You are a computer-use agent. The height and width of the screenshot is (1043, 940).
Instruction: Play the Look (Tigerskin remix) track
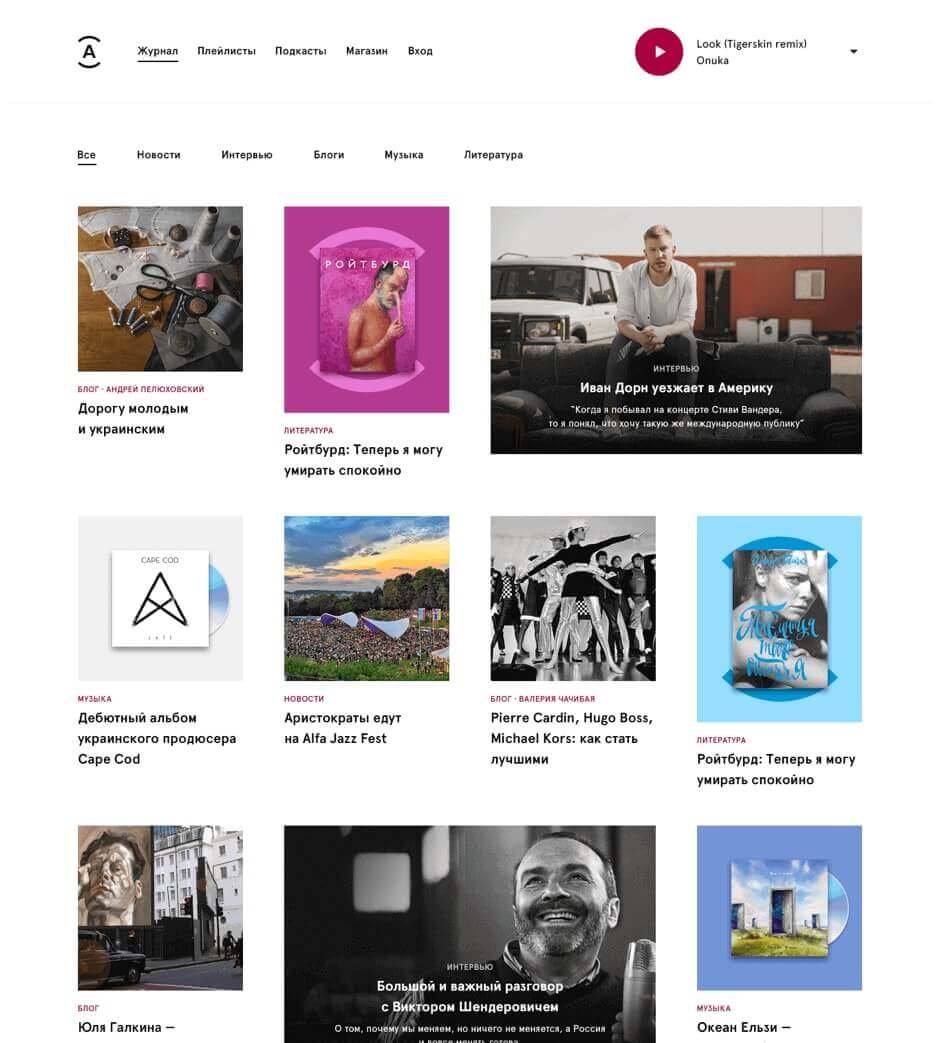tap(659, 52)
